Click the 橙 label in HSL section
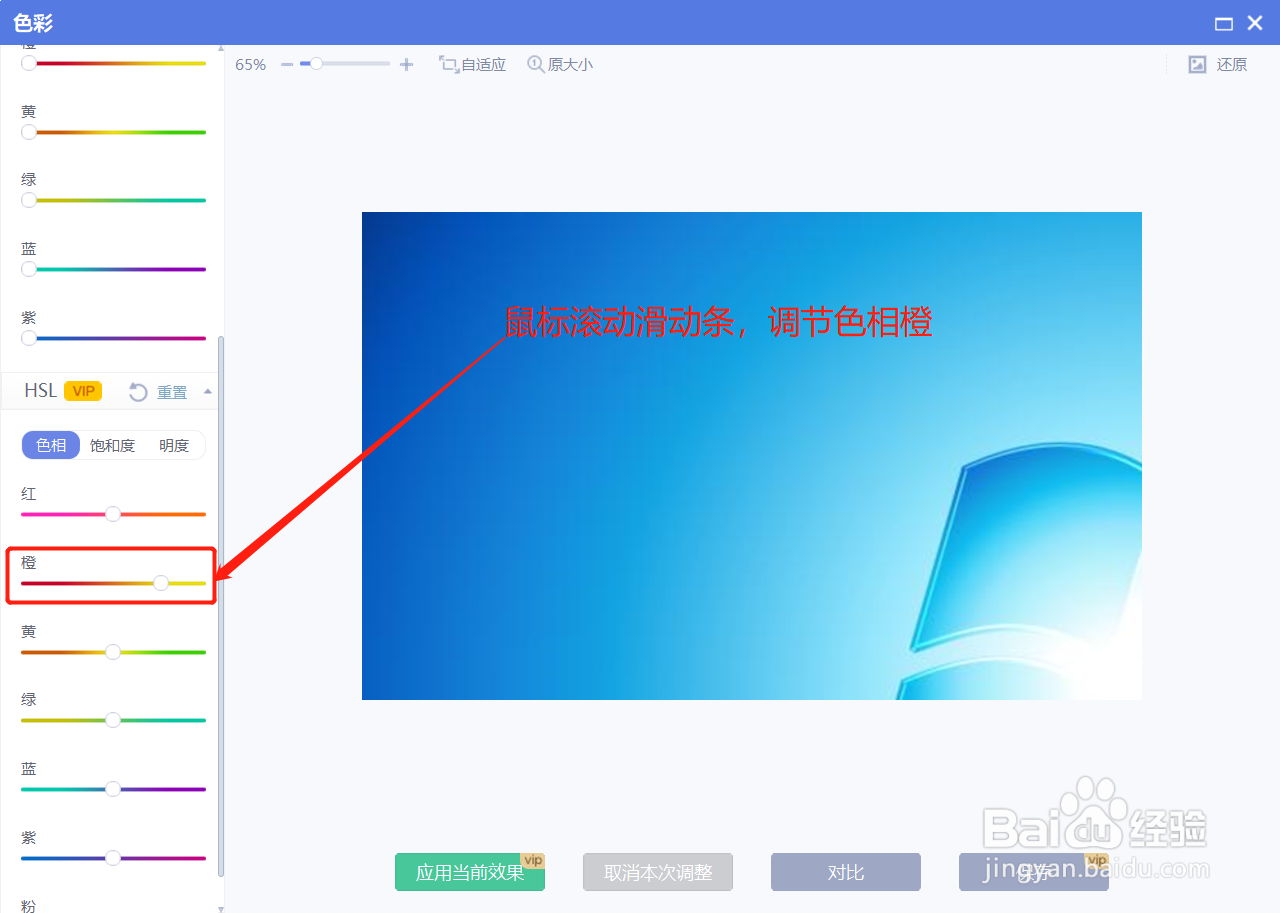The image size is (1280, 913). tap(29, 563)
